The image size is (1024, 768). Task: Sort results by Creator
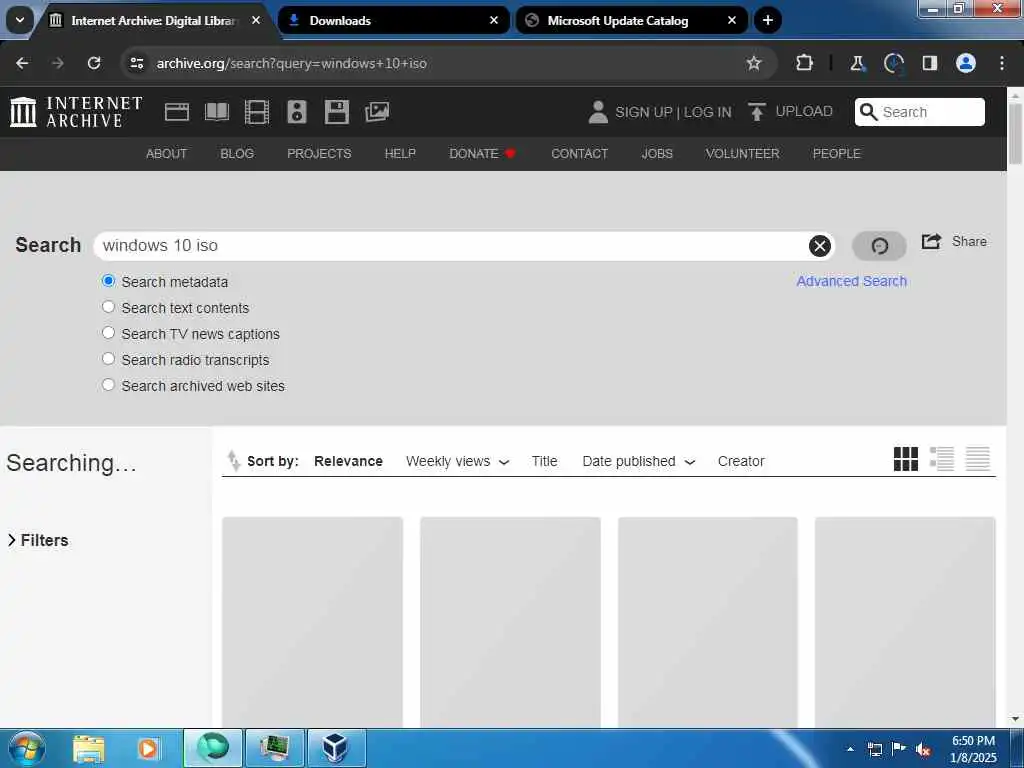(x=741, y=461)
